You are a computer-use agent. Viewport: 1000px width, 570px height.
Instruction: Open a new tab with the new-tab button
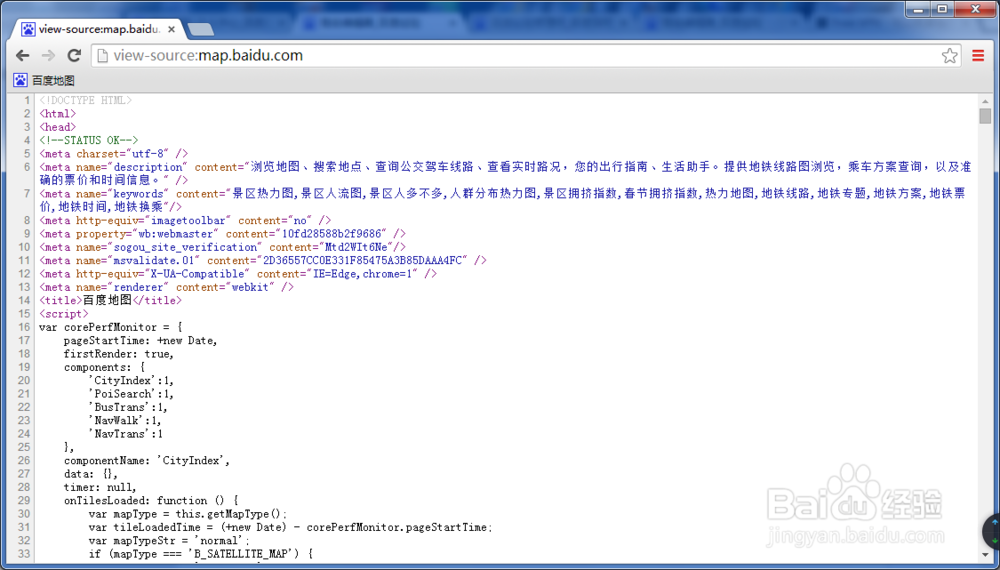201,29
